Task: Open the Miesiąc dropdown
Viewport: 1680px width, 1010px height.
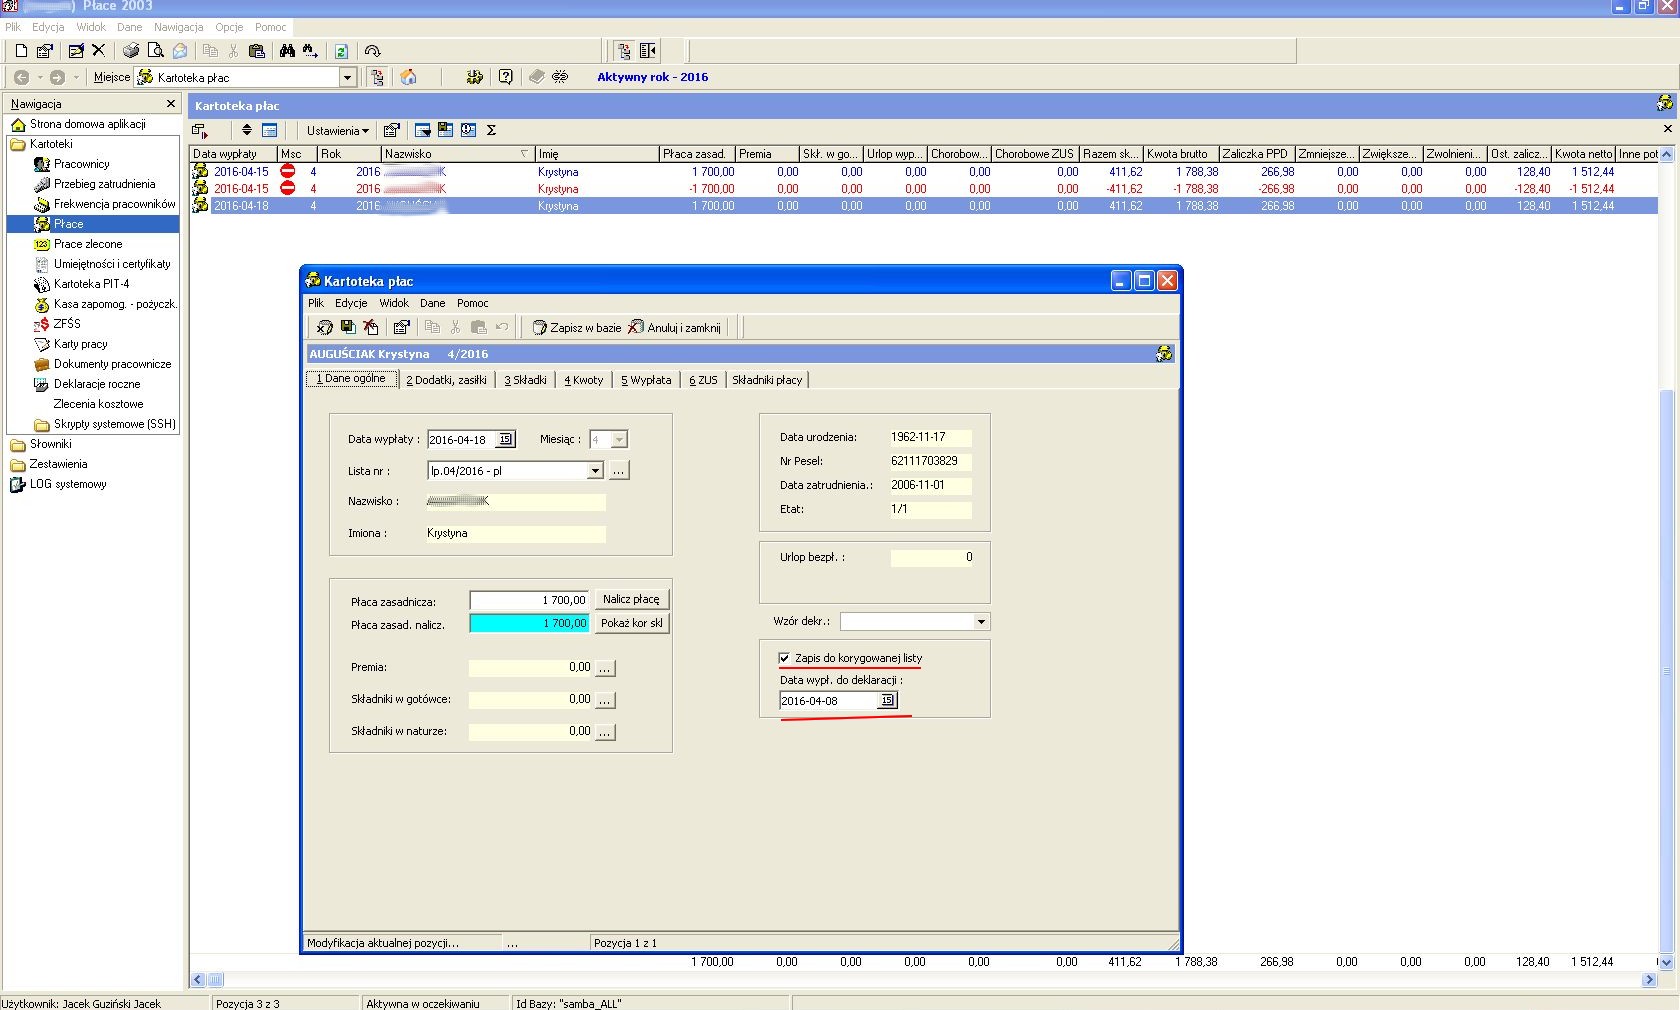Action: pos(619,439)
